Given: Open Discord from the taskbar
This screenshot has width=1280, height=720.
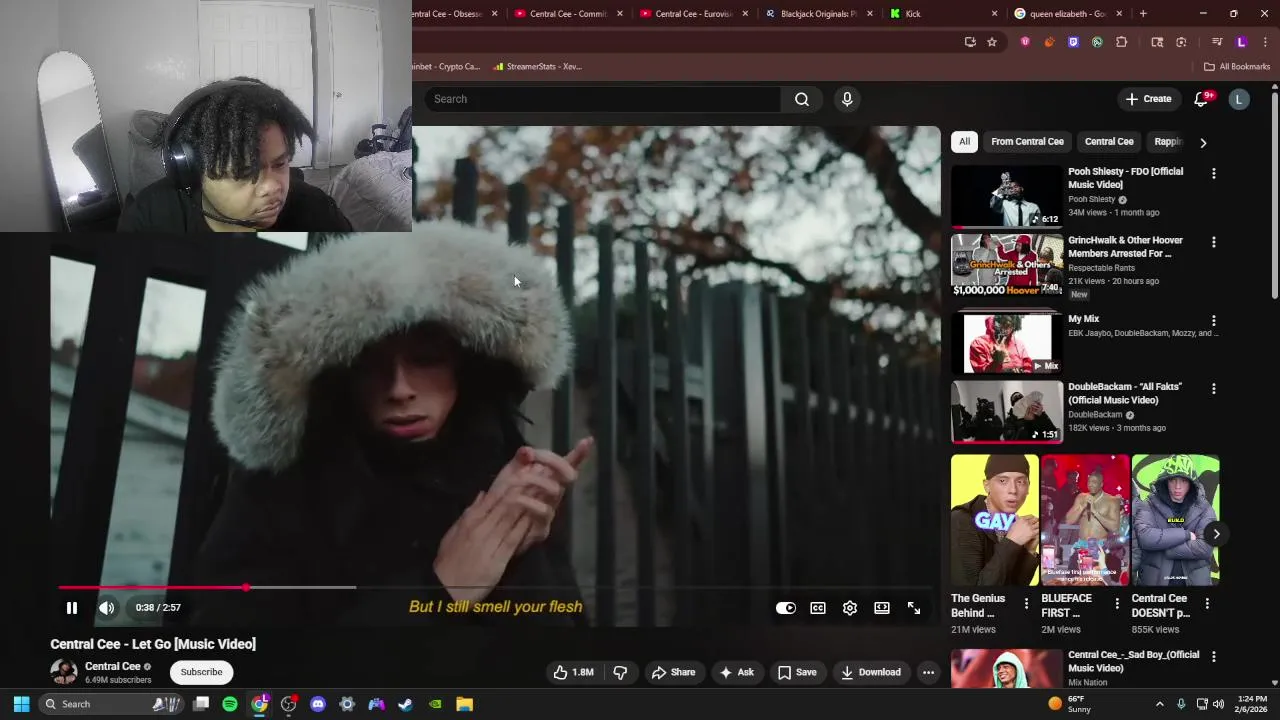Looking at the screenshot, I should (x=318, y=704).
